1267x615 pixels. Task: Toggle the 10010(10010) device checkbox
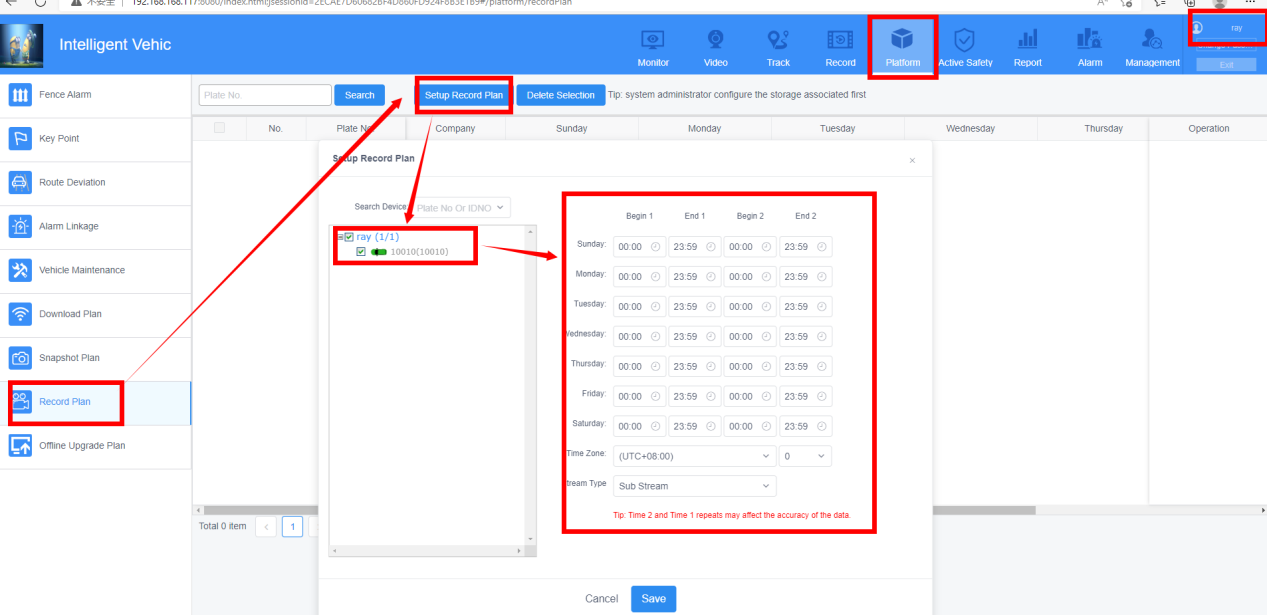click(x=361, y=252)
